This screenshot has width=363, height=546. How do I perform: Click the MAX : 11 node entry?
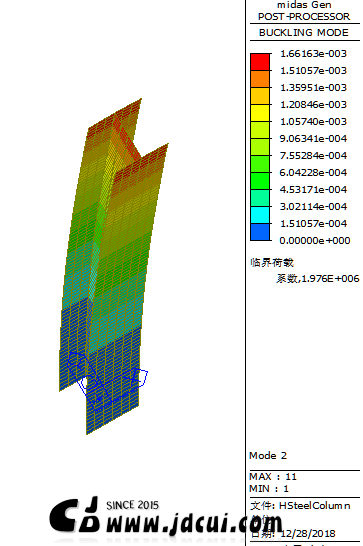coord(273,476)
